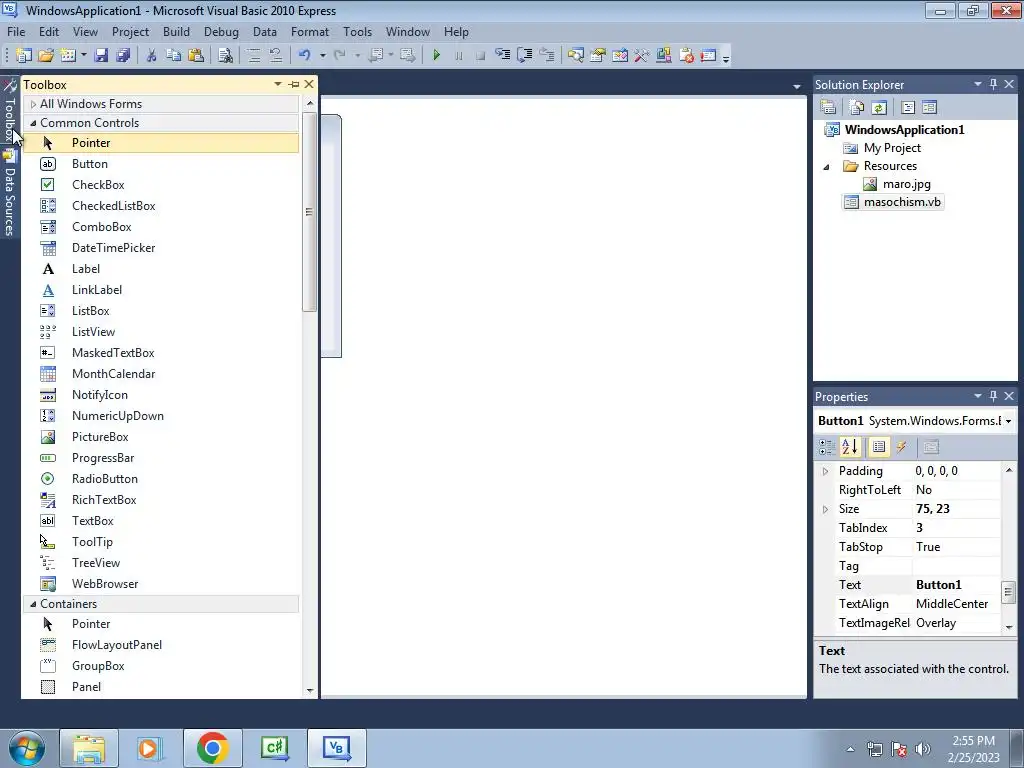This screenshot has width=1024, height=768.
Task: Click the Toolbox vertical scrollbar thumb
Action: tap(310, 212)
